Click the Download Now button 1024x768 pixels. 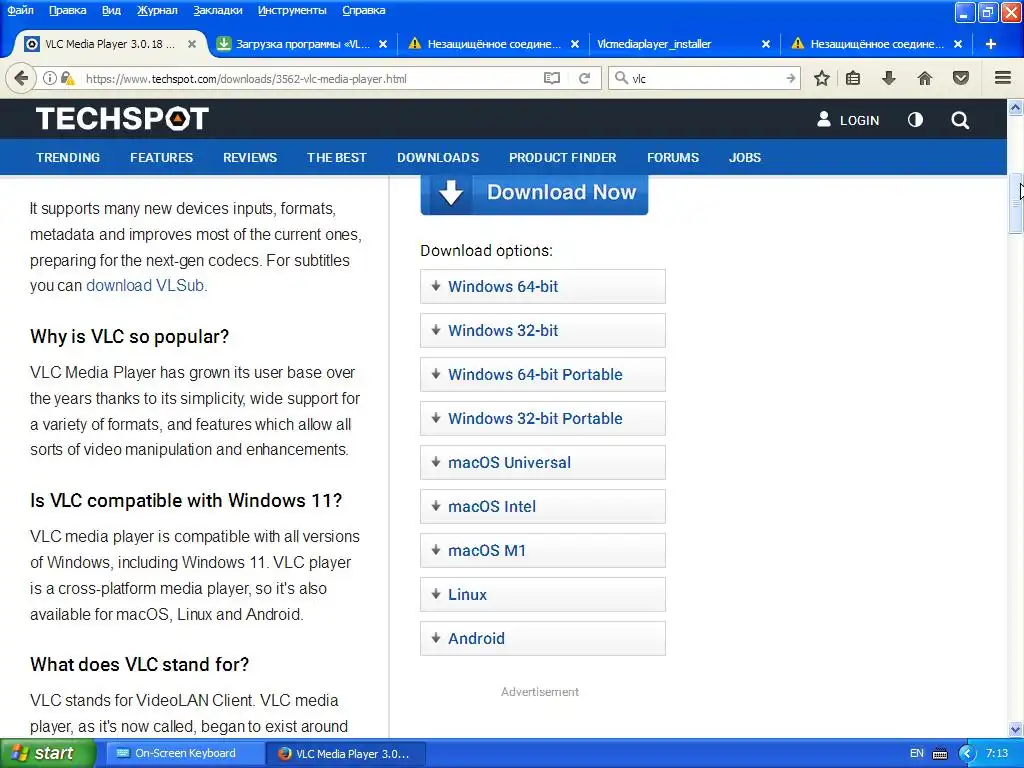[x=534, y=194]
